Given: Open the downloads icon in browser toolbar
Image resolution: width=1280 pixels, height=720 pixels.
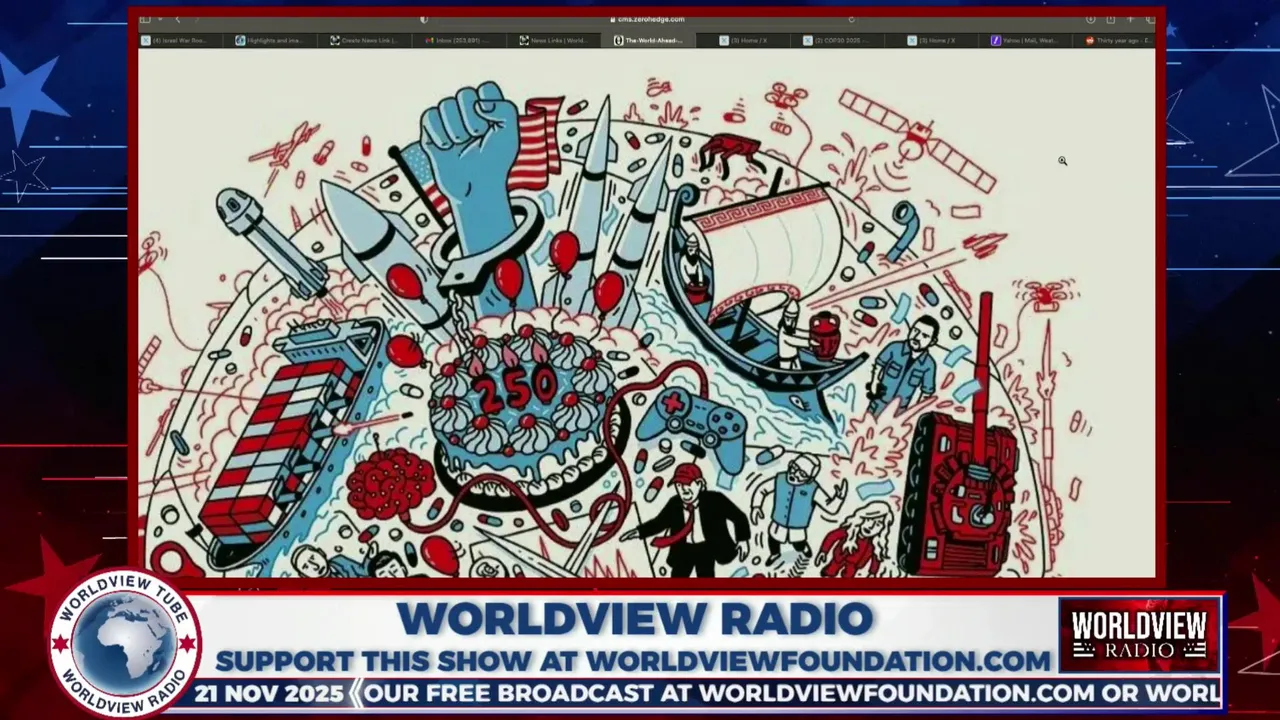Looking at the screenshot, I should tap(1090, 19).
